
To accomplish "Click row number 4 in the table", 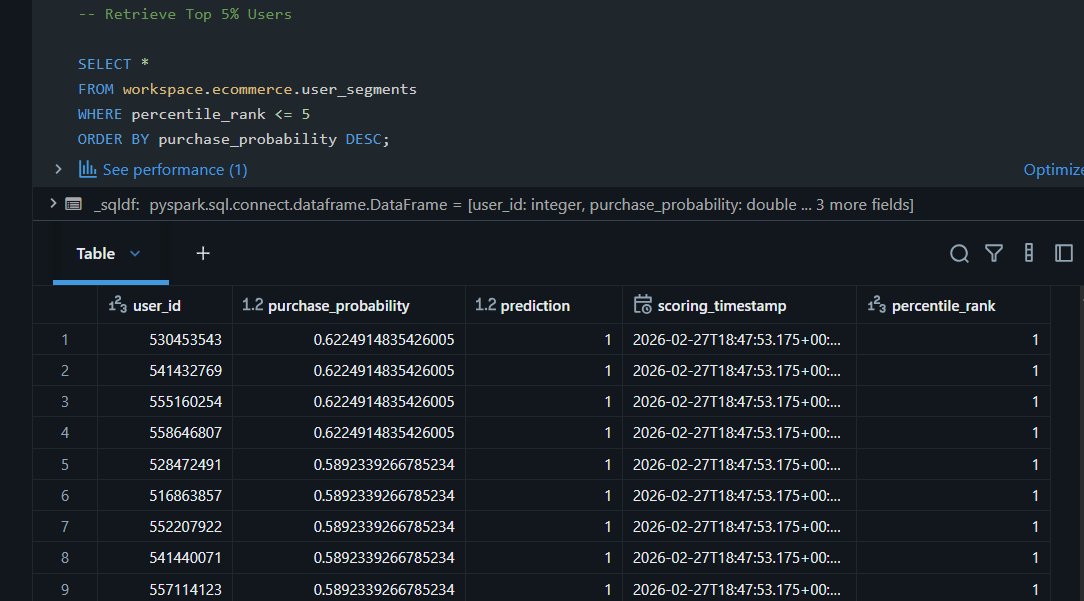I will [65, 433].
